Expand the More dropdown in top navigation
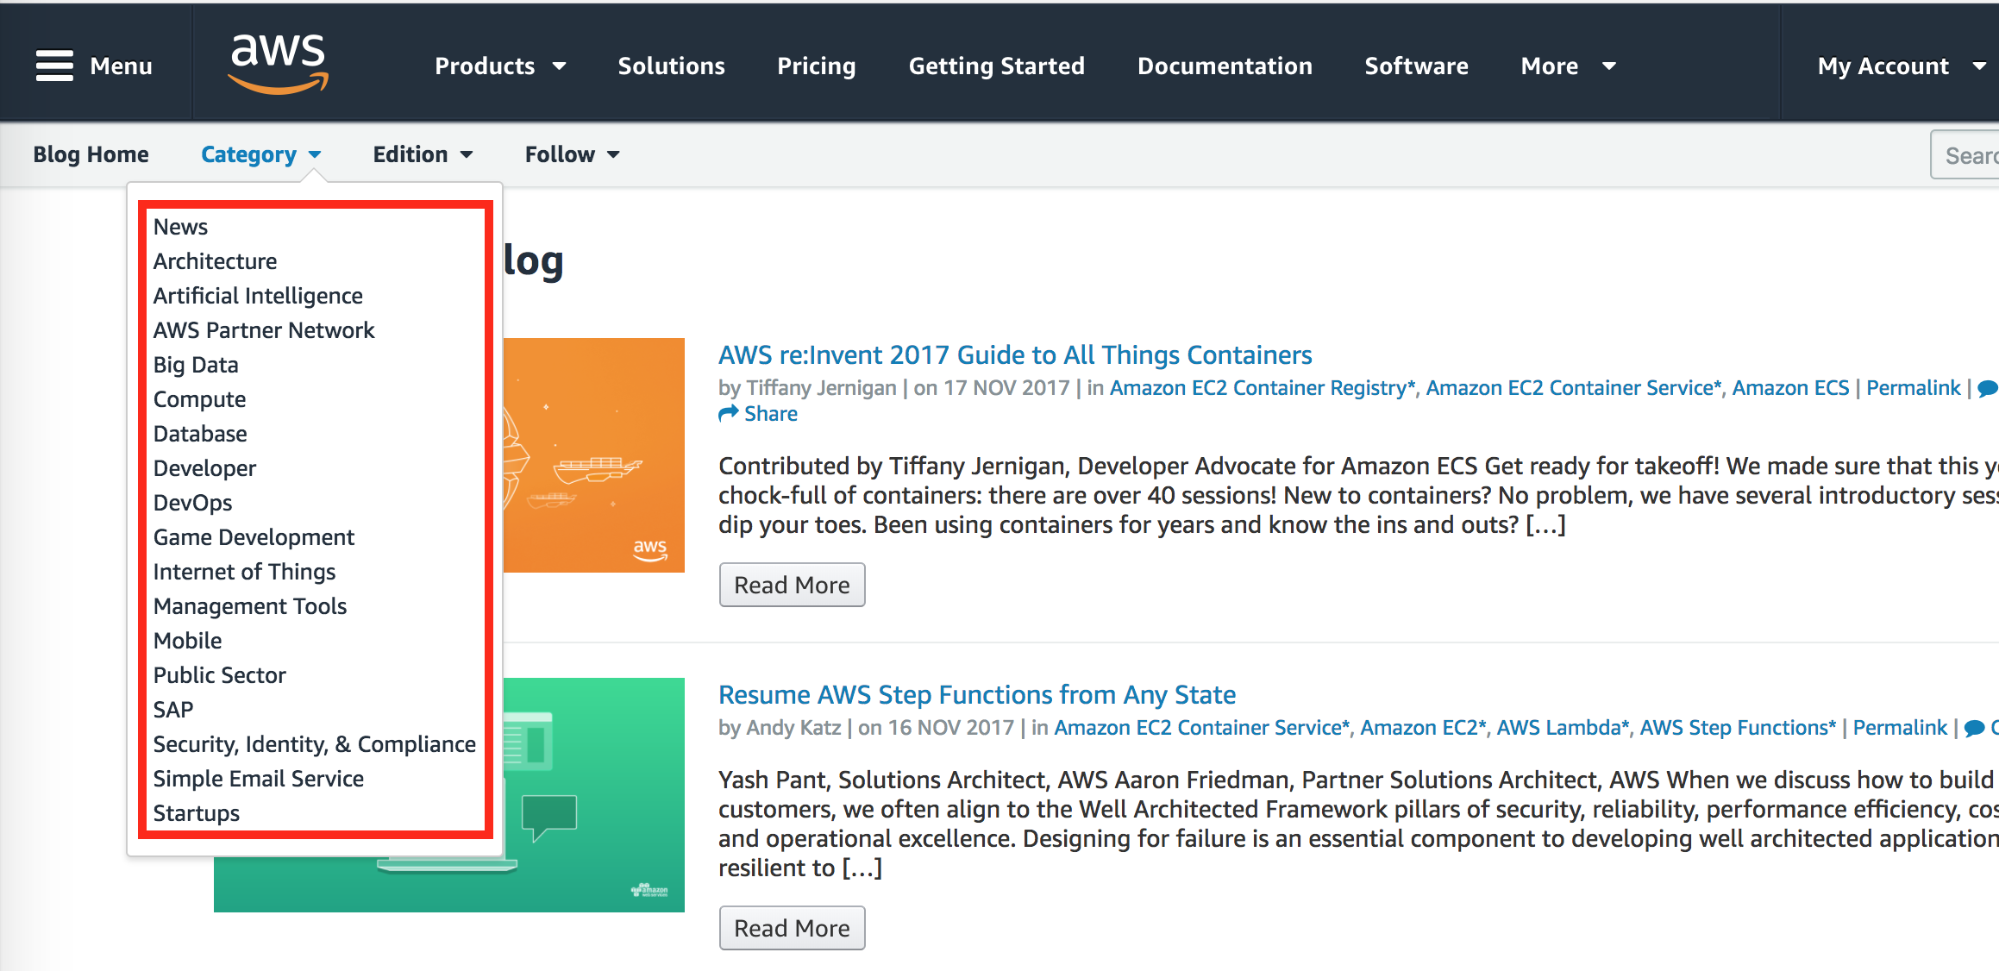1999x972 pixels. tap(1568, 66)
